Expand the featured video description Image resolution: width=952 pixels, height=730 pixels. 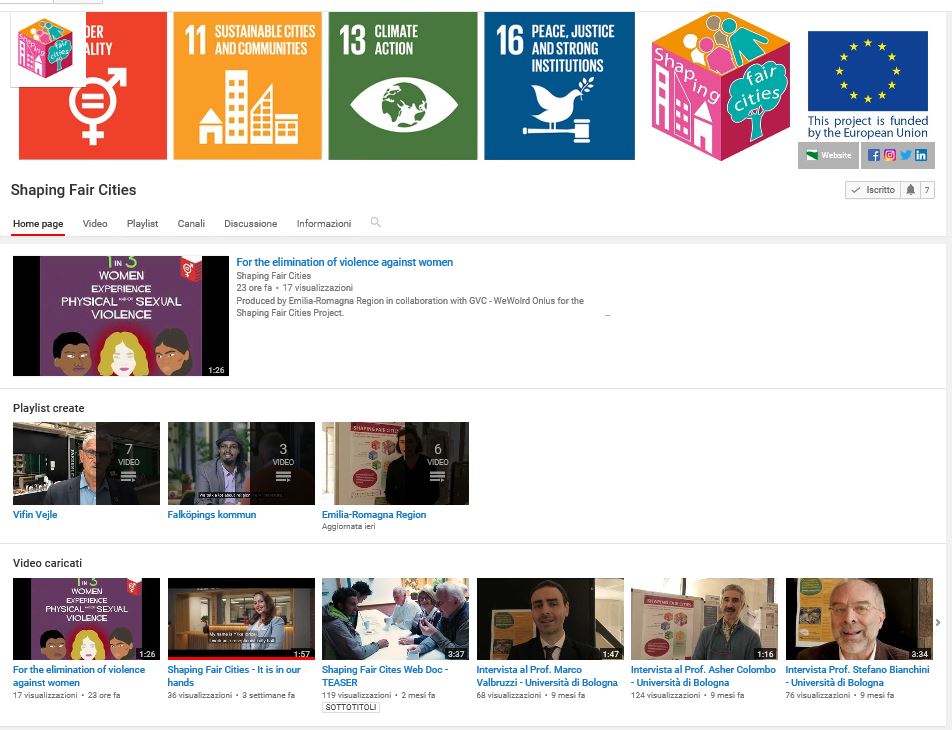click(x=607, y=314)
